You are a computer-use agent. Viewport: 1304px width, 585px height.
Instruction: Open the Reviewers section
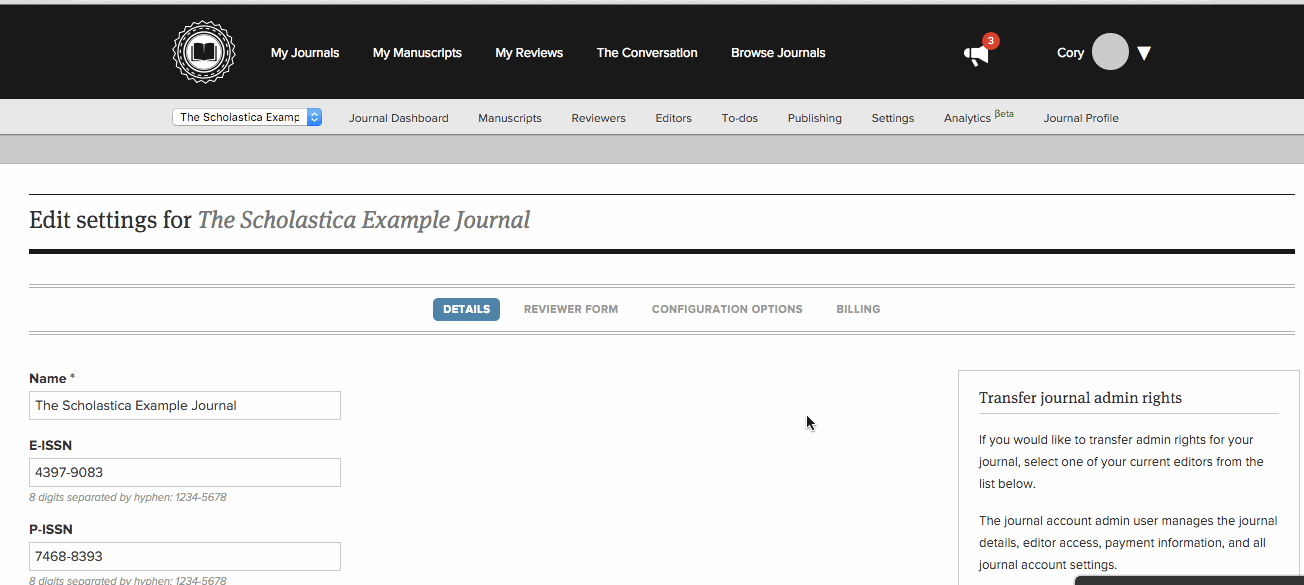(598, 118)
